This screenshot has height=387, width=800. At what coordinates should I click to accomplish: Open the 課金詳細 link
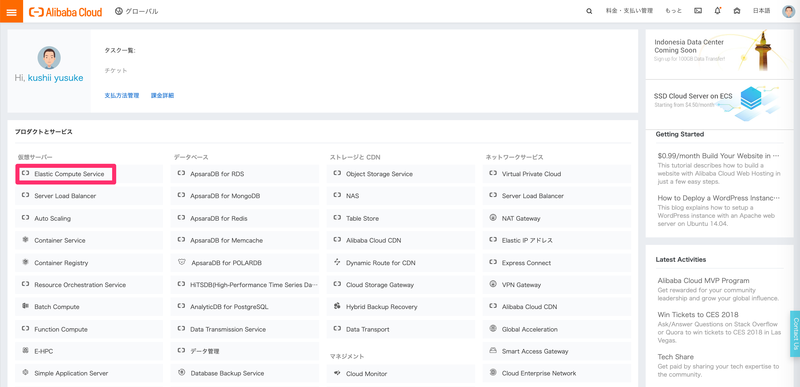pyautogui.click(x=162, y=95)
